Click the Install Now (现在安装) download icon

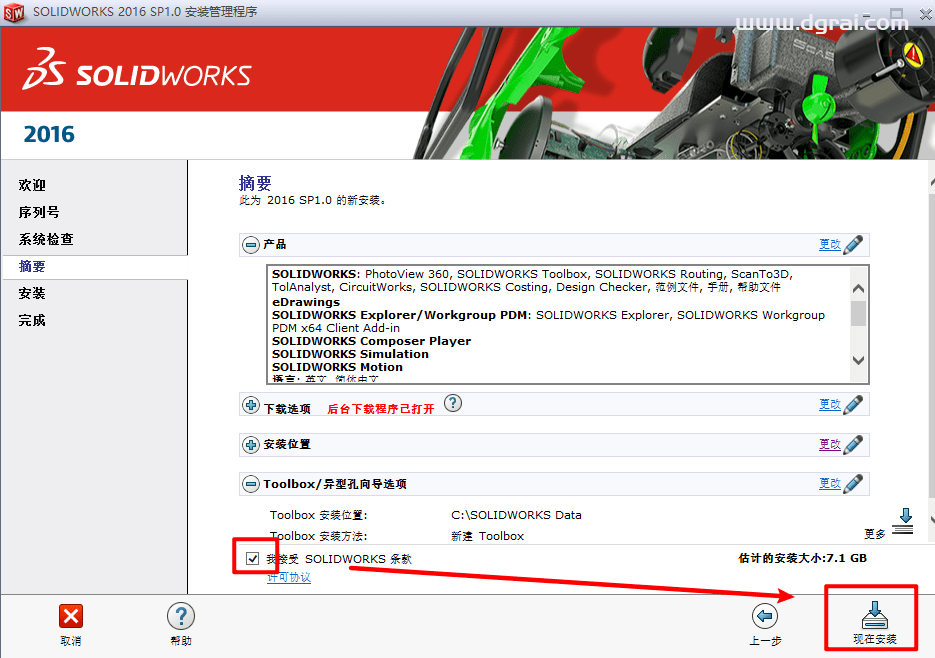874,616
